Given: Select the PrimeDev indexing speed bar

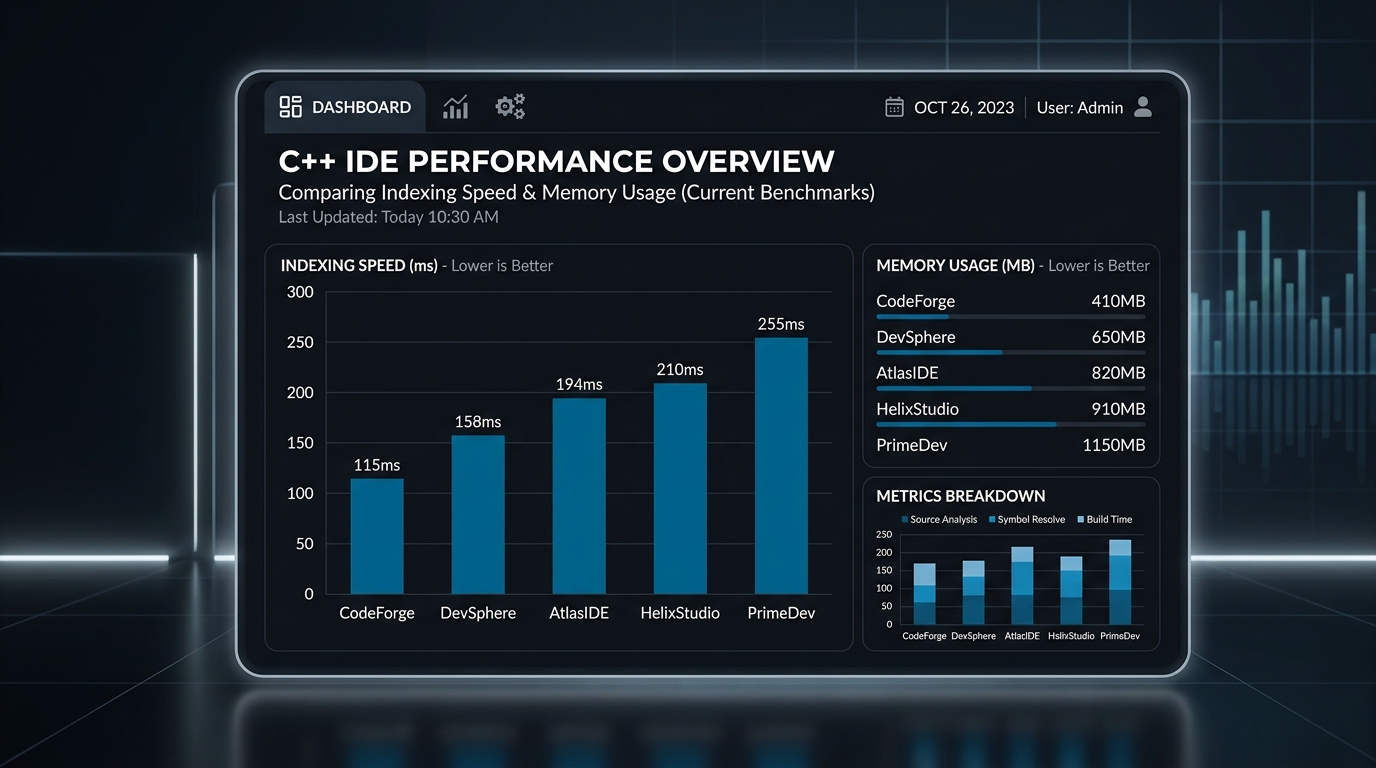Looking at the screenshot, I should click(781, 466).
